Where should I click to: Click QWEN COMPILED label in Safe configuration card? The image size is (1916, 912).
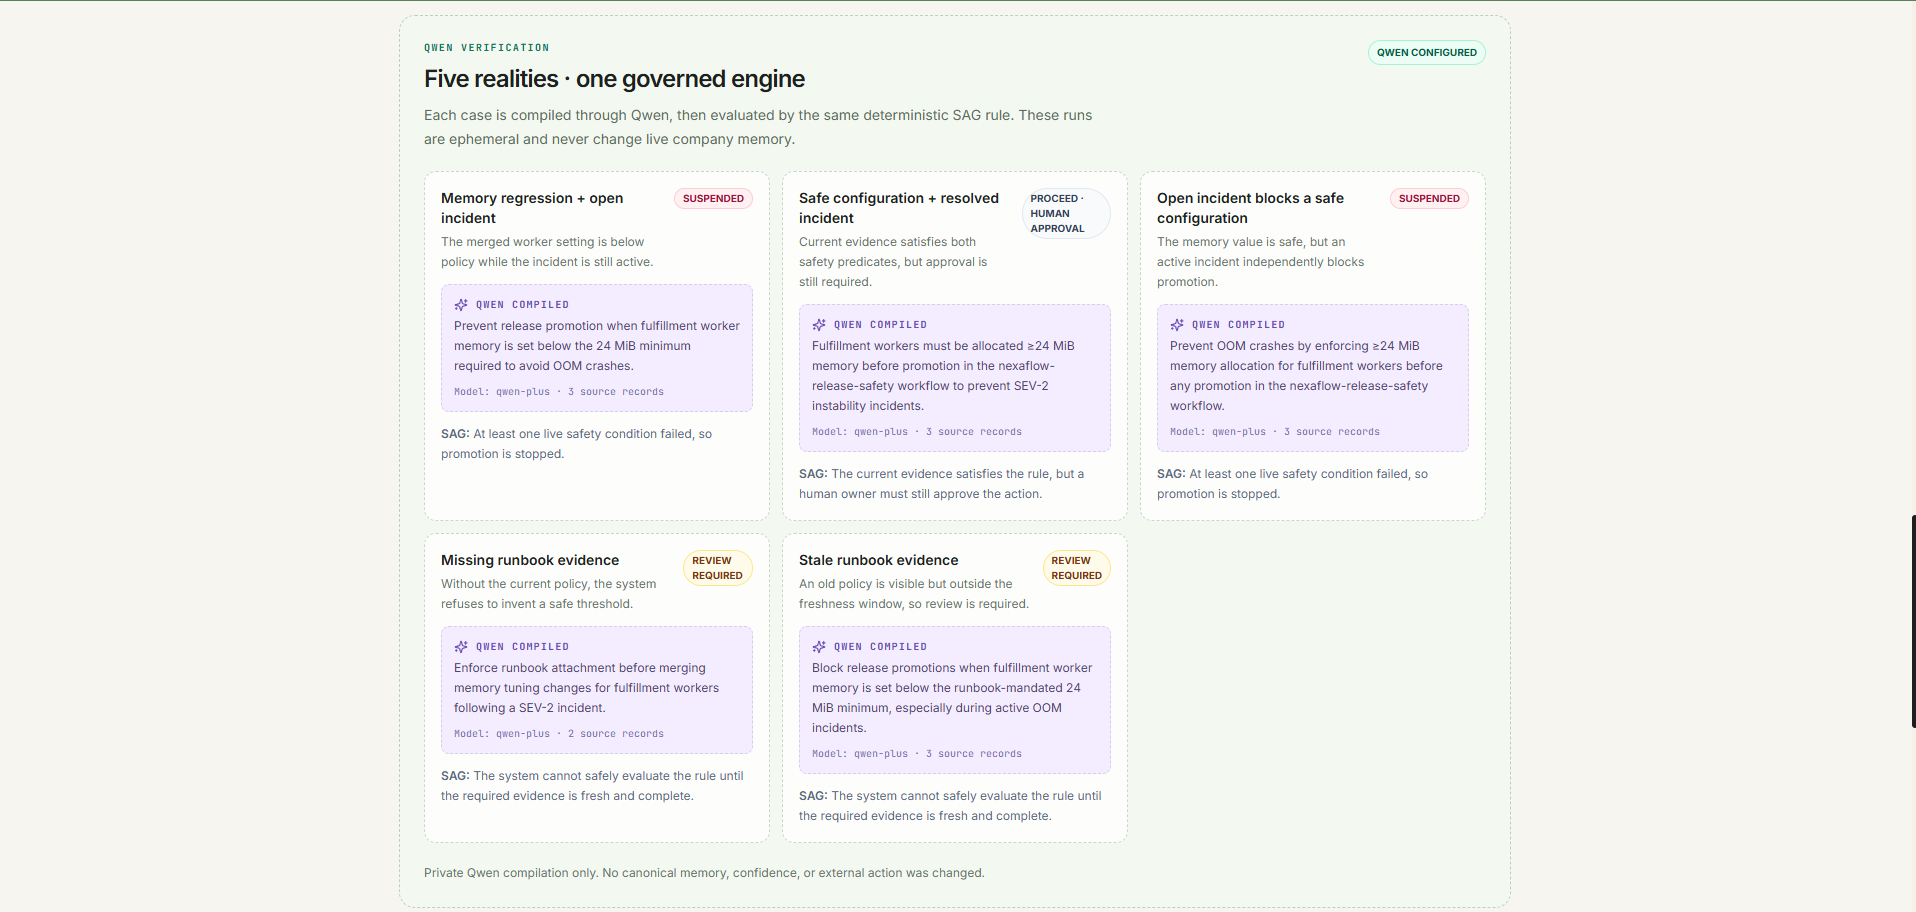[880, 325]
